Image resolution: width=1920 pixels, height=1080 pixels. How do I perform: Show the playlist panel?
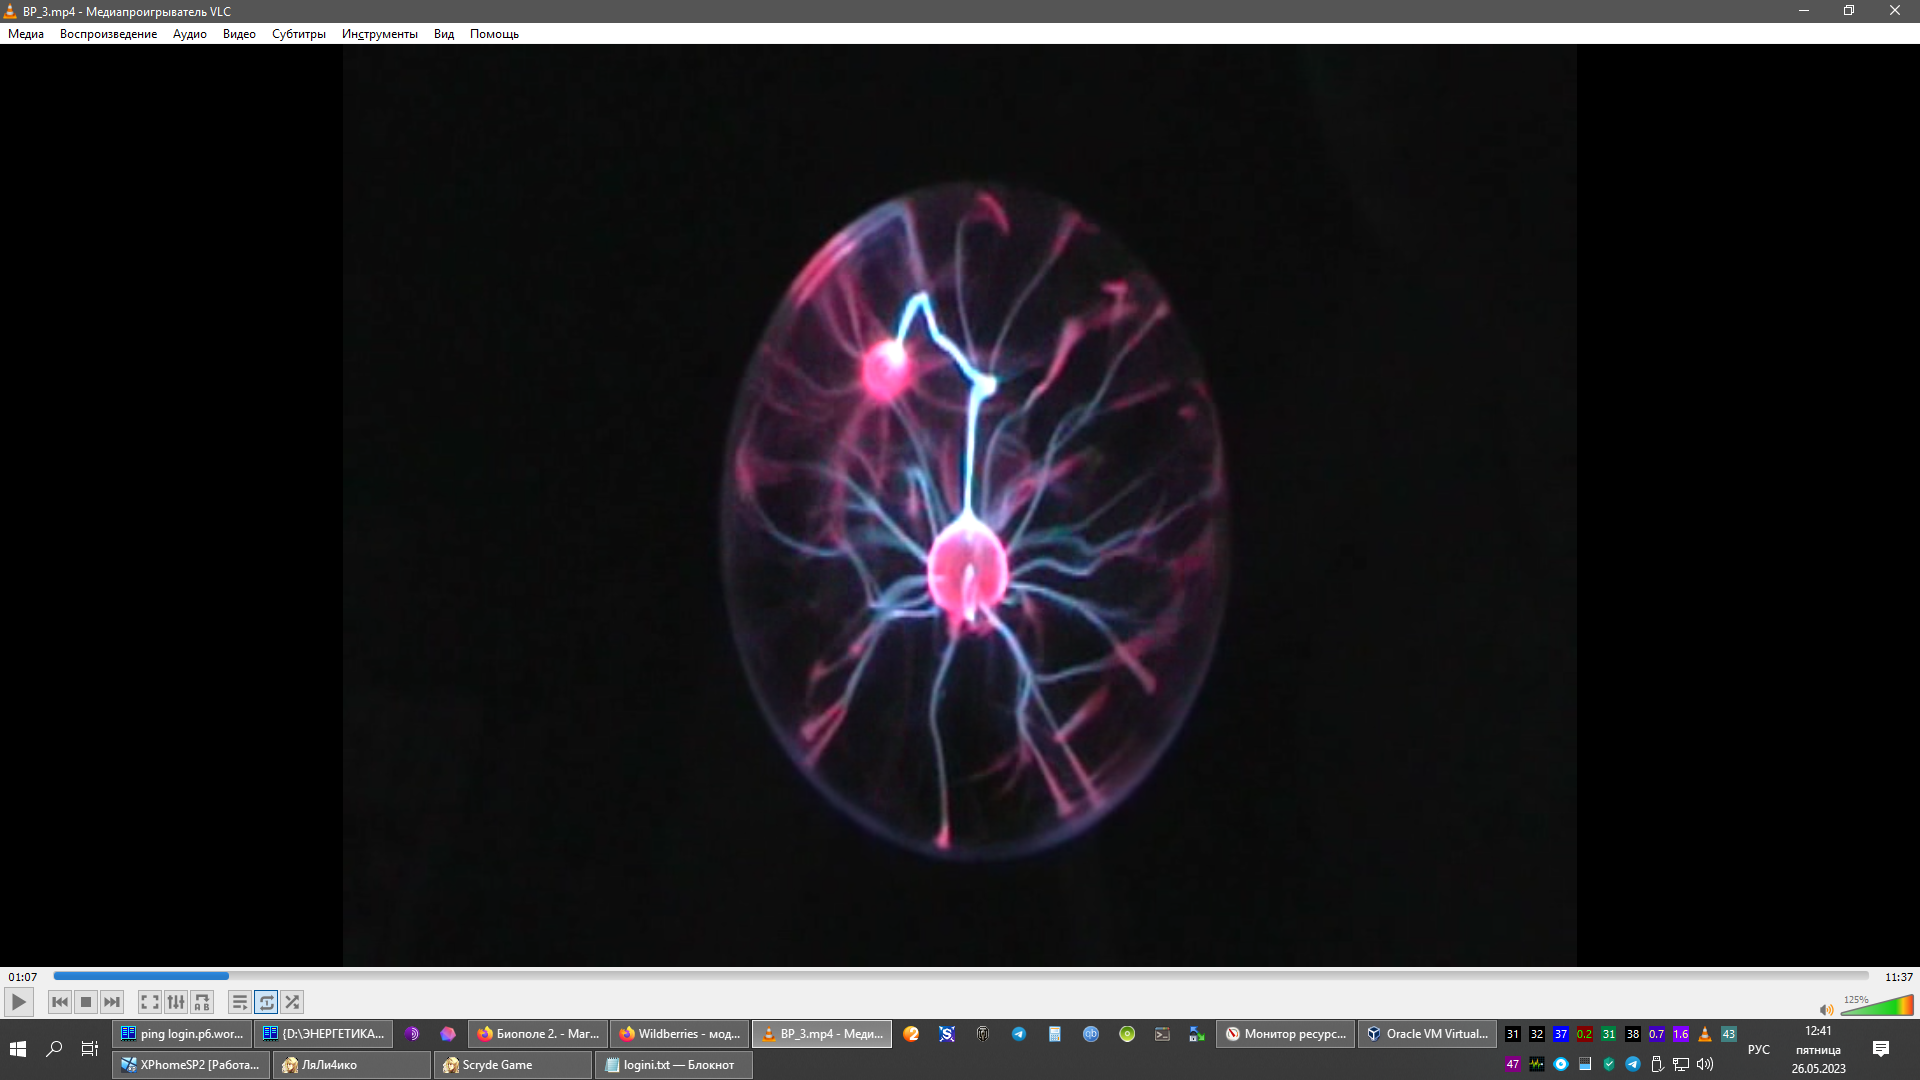pyautogui.click(x=240, y=1002)
